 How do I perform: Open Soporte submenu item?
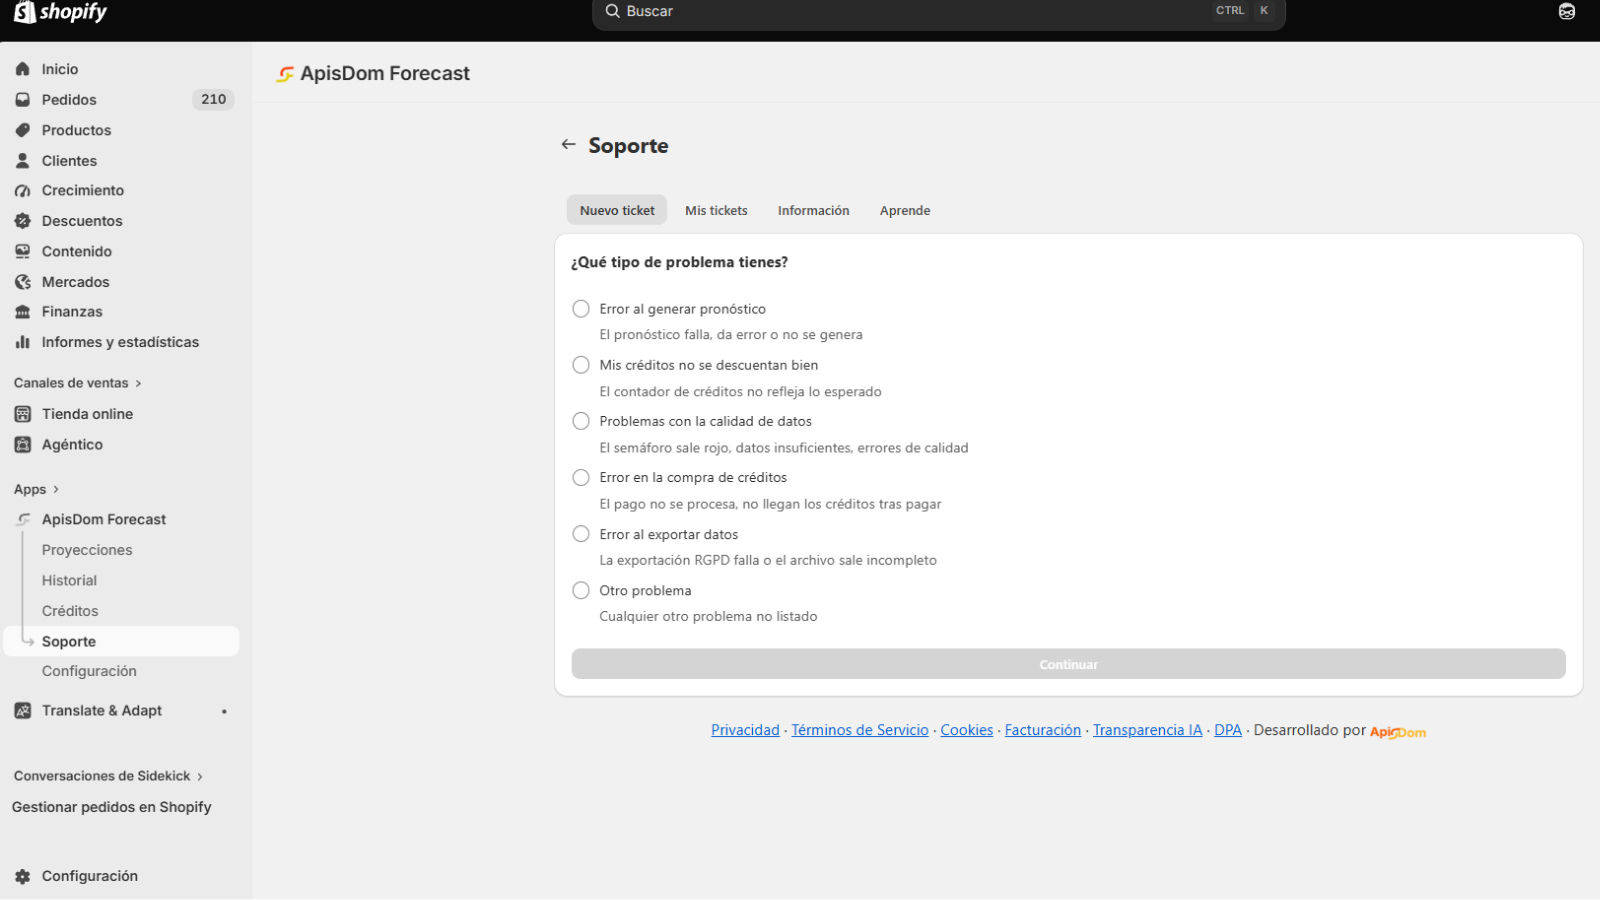pyautogui.click(x=122, y=642)
